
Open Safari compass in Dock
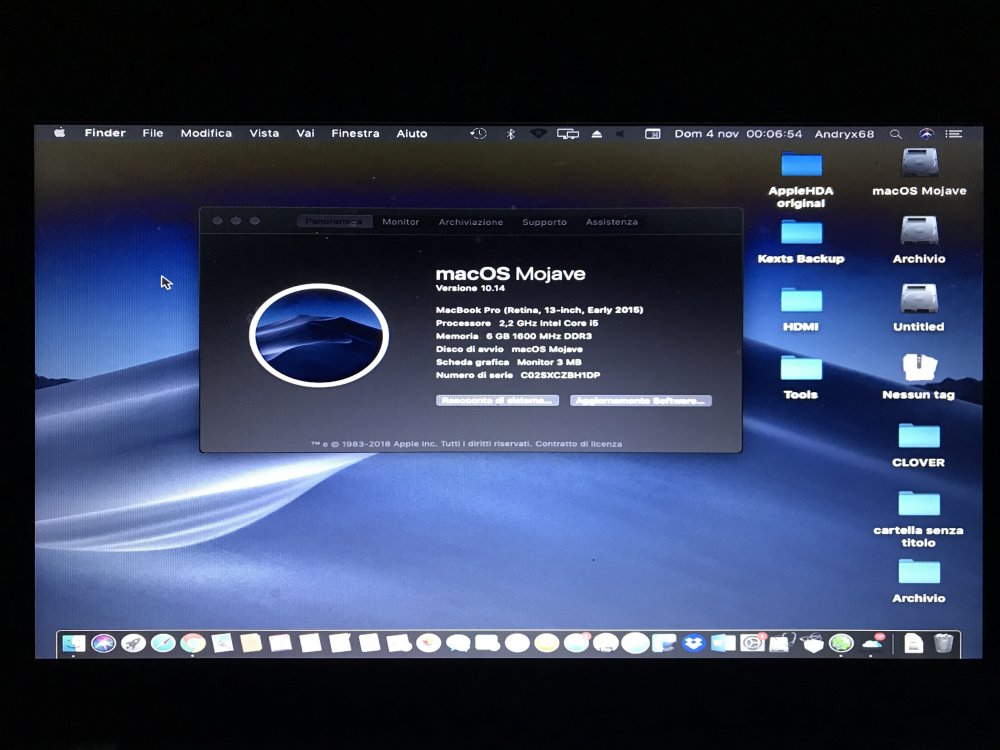pos(163,643)
